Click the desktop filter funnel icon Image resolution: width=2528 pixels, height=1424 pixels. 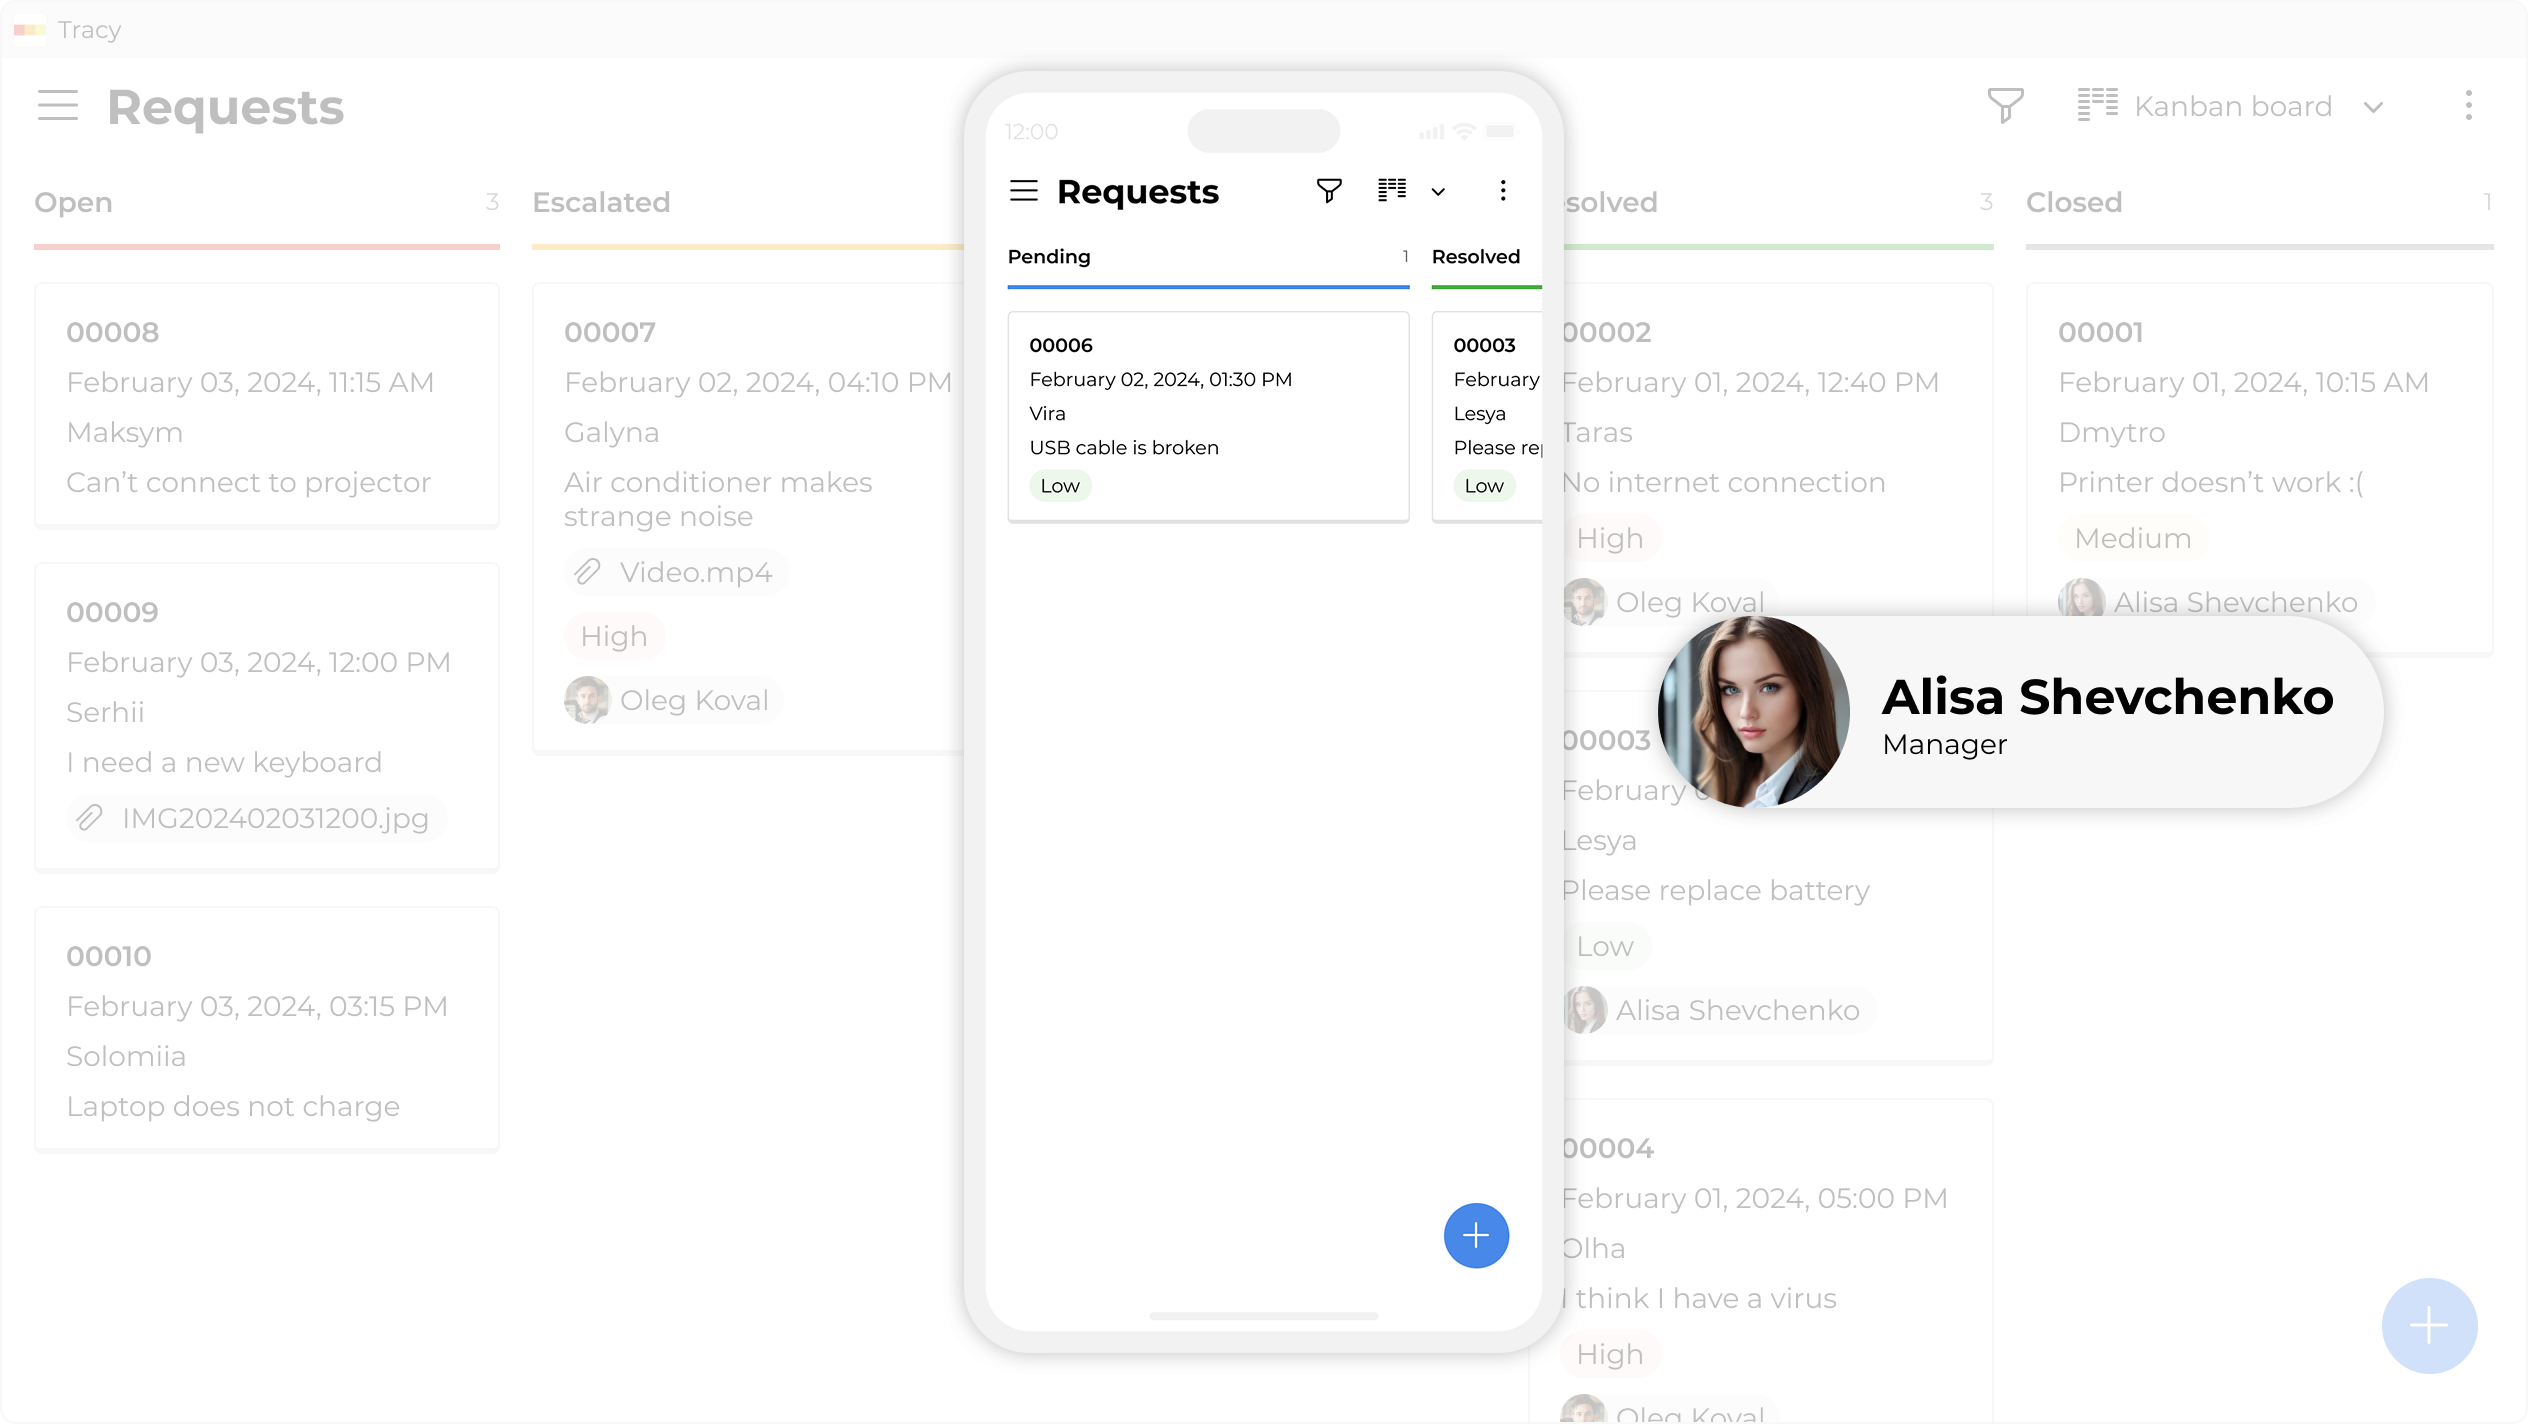(x=2005, y=105)
